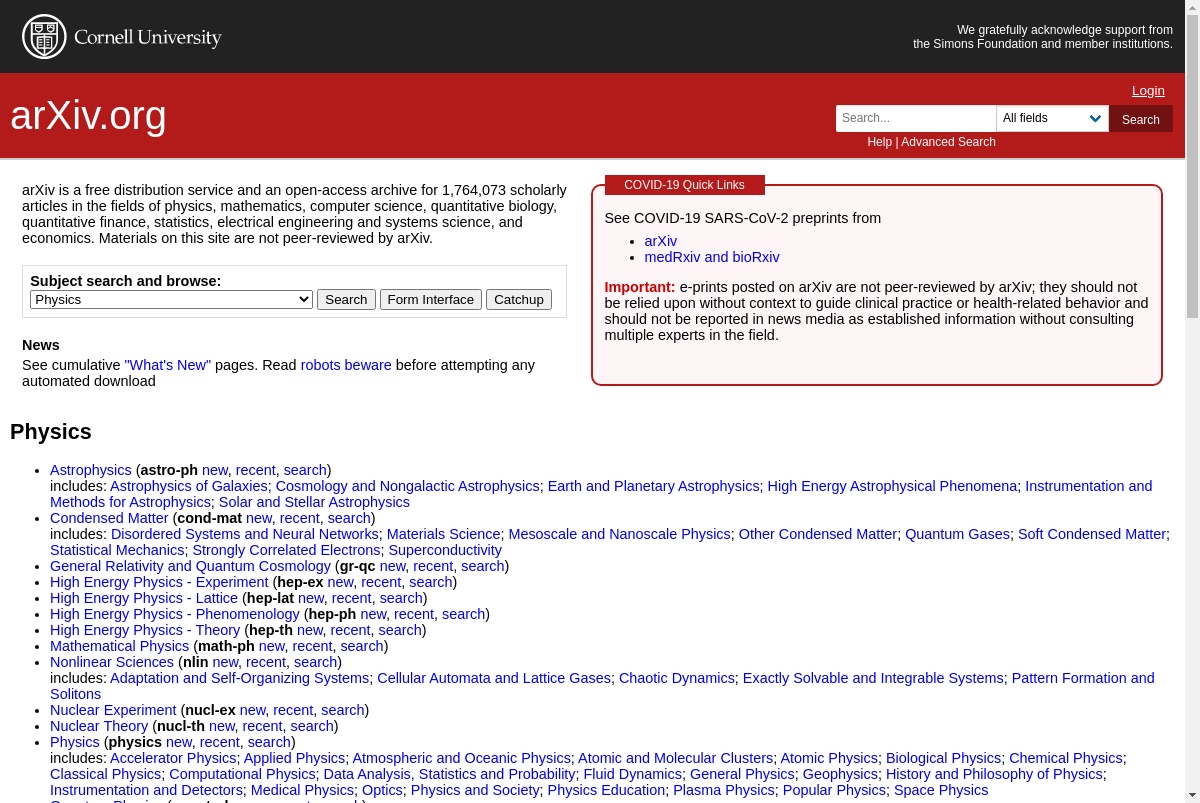This screenshot has width=1200, height=803.
Task: Open Biological Physics link
Action: point(943,758)
